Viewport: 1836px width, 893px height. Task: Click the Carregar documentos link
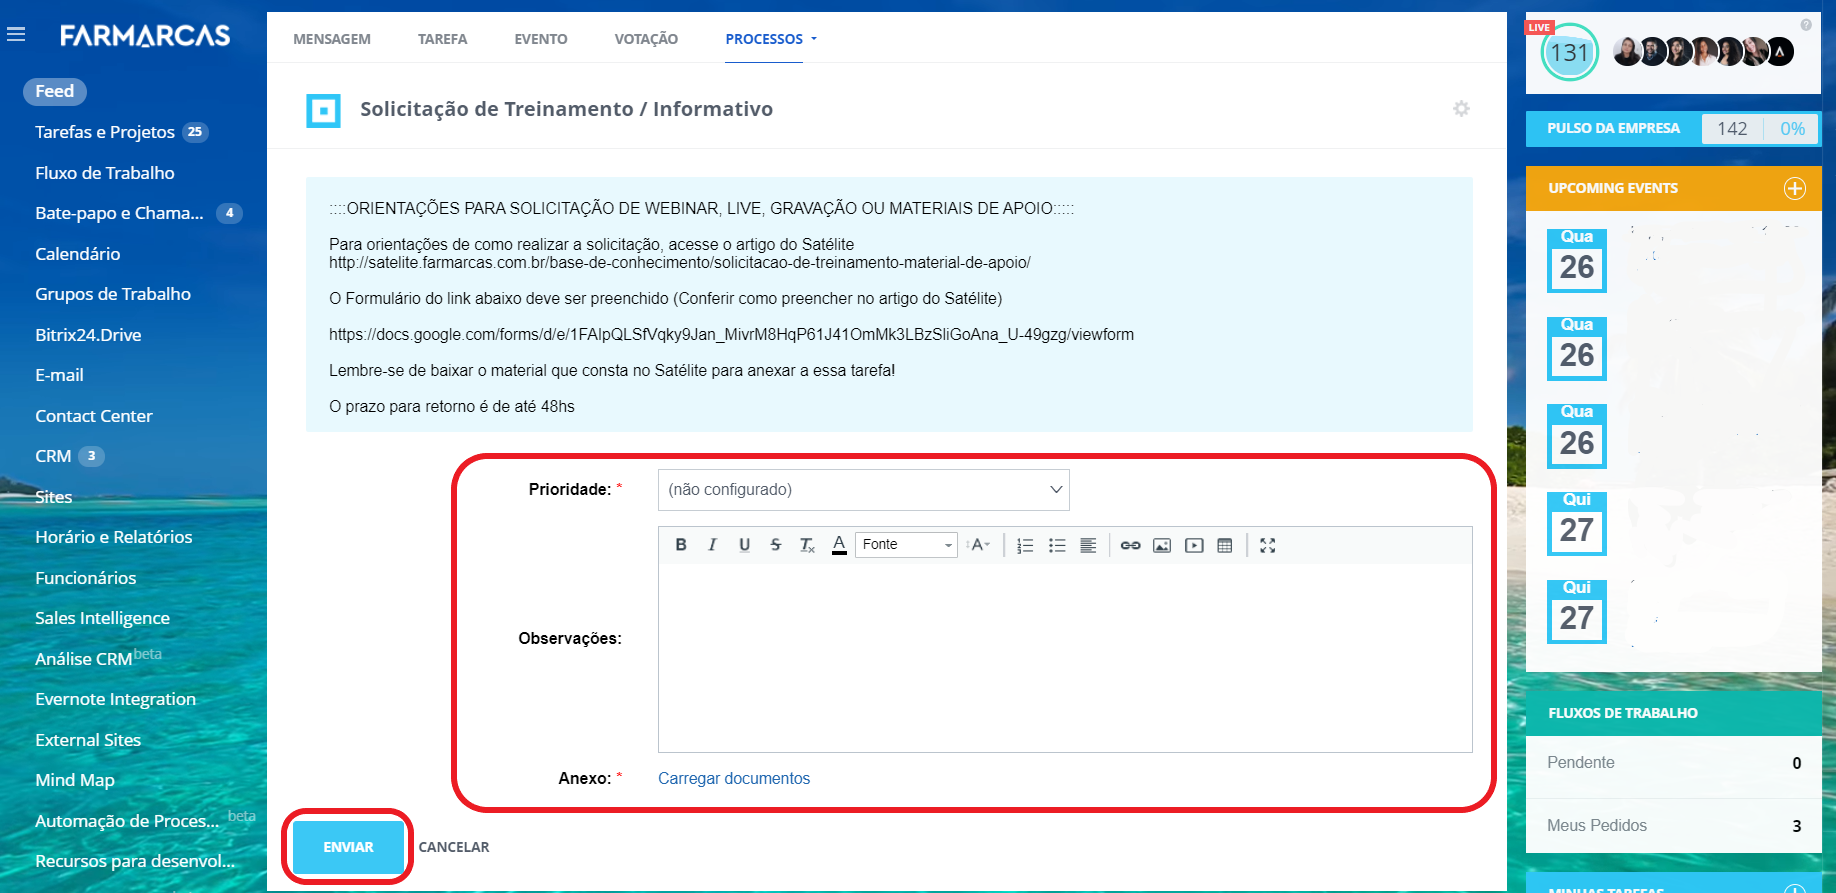733,778
